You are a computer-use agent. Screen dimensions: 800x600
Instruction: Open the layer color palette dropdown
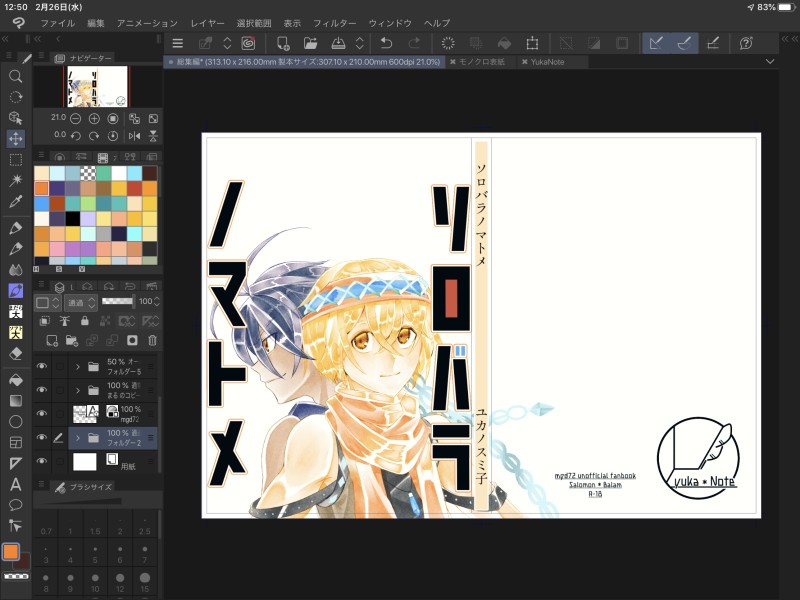[47, 303]
